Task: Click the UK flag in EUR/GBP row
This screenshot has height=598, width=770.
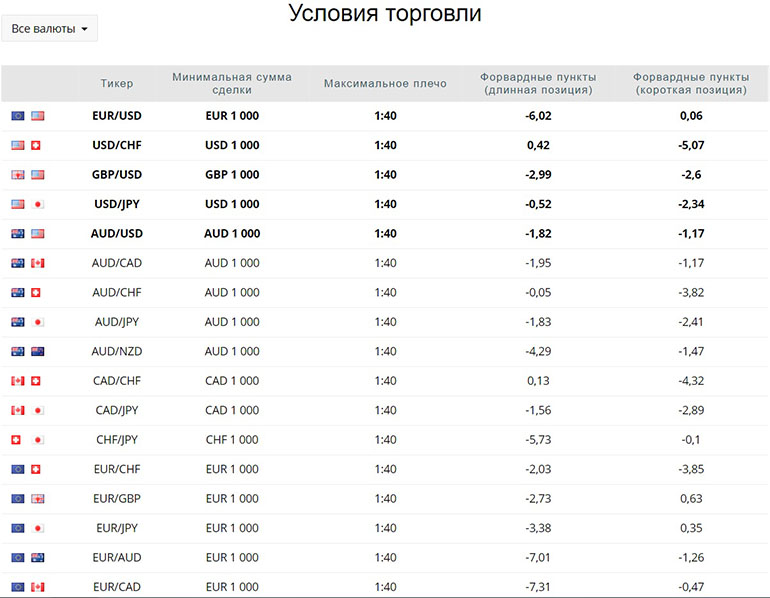Action: click(38, 499)
